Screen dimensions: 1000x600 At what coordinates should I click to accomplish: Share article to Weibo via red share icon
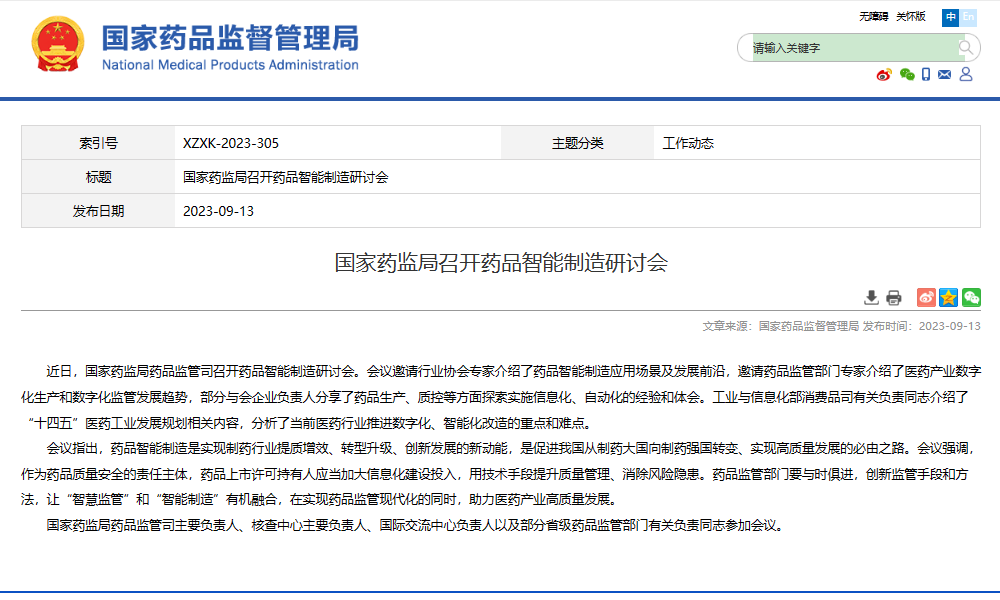coord(926,297)
